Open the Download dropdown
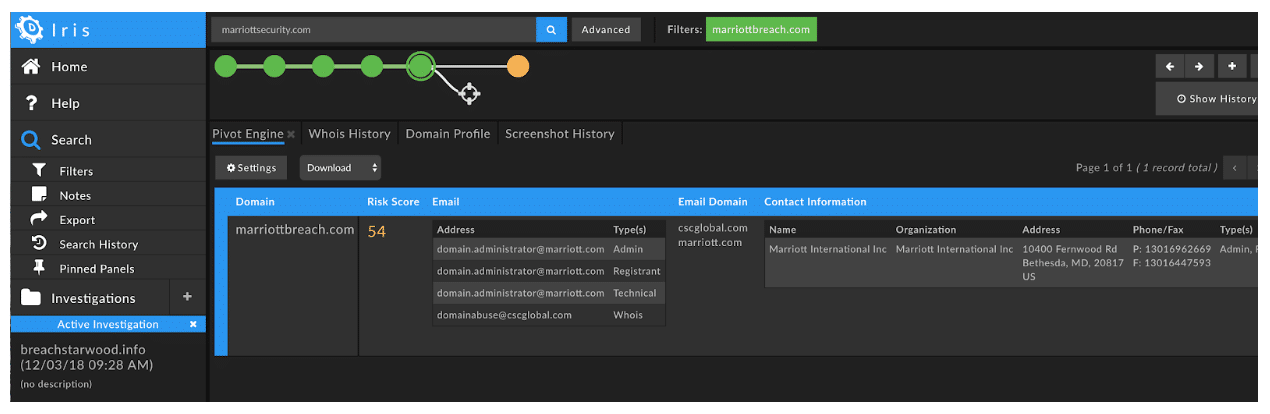Image resolution: width=1270 pixels, height=414 pixels. tap(340, 168)
